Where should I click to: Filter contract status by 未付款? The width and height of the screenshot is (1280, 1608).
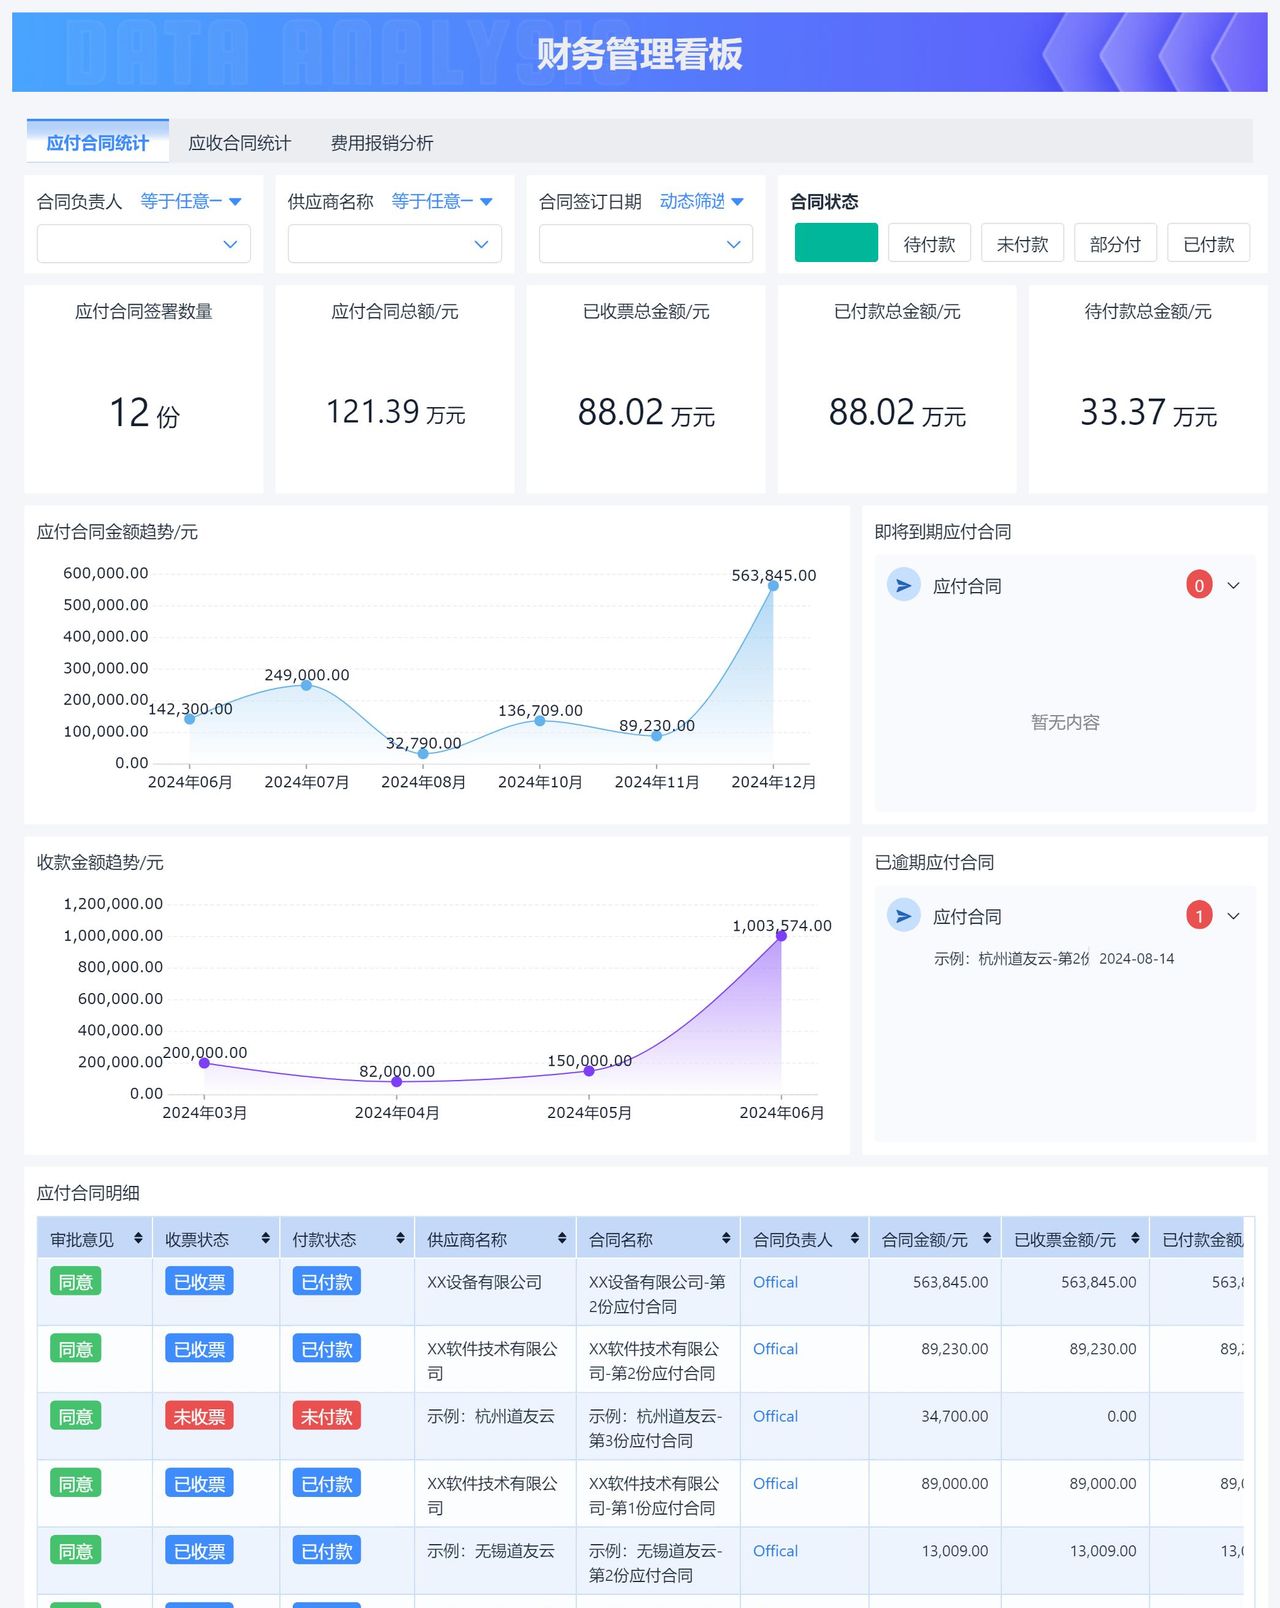1022,243
